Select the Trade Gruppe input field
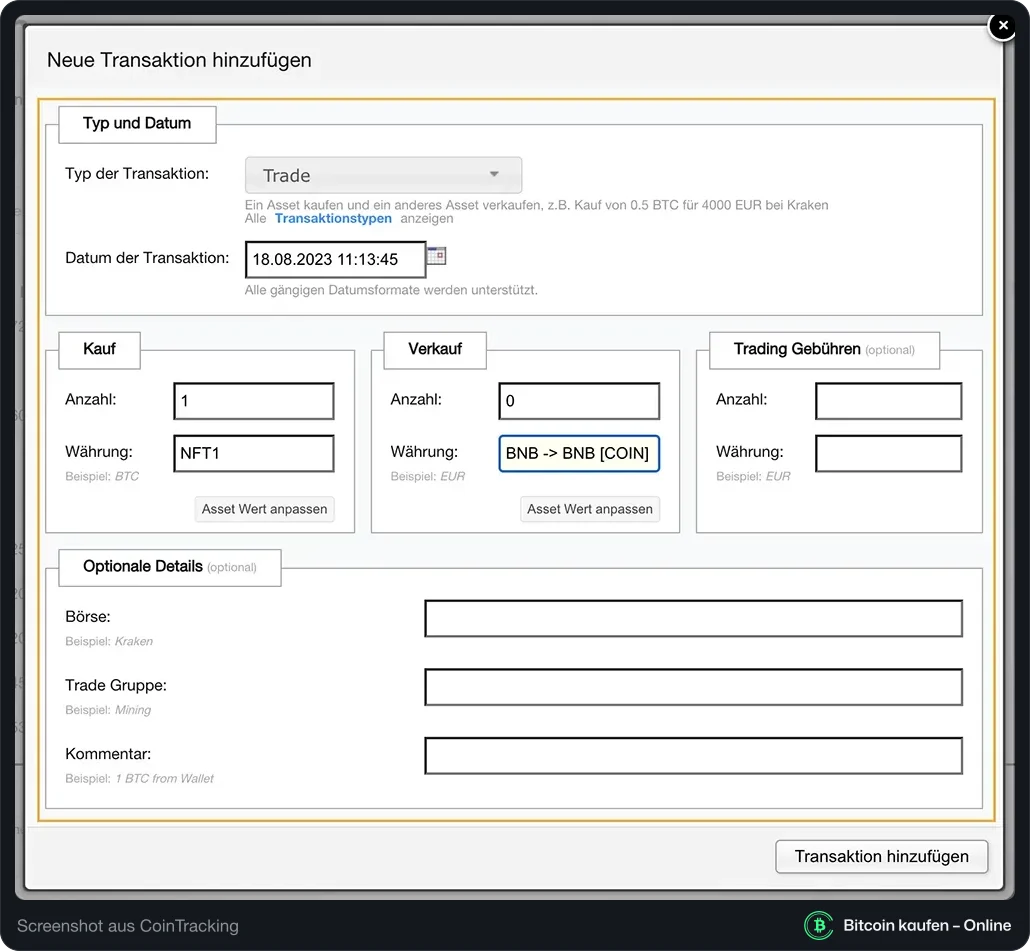 (694, 687)
